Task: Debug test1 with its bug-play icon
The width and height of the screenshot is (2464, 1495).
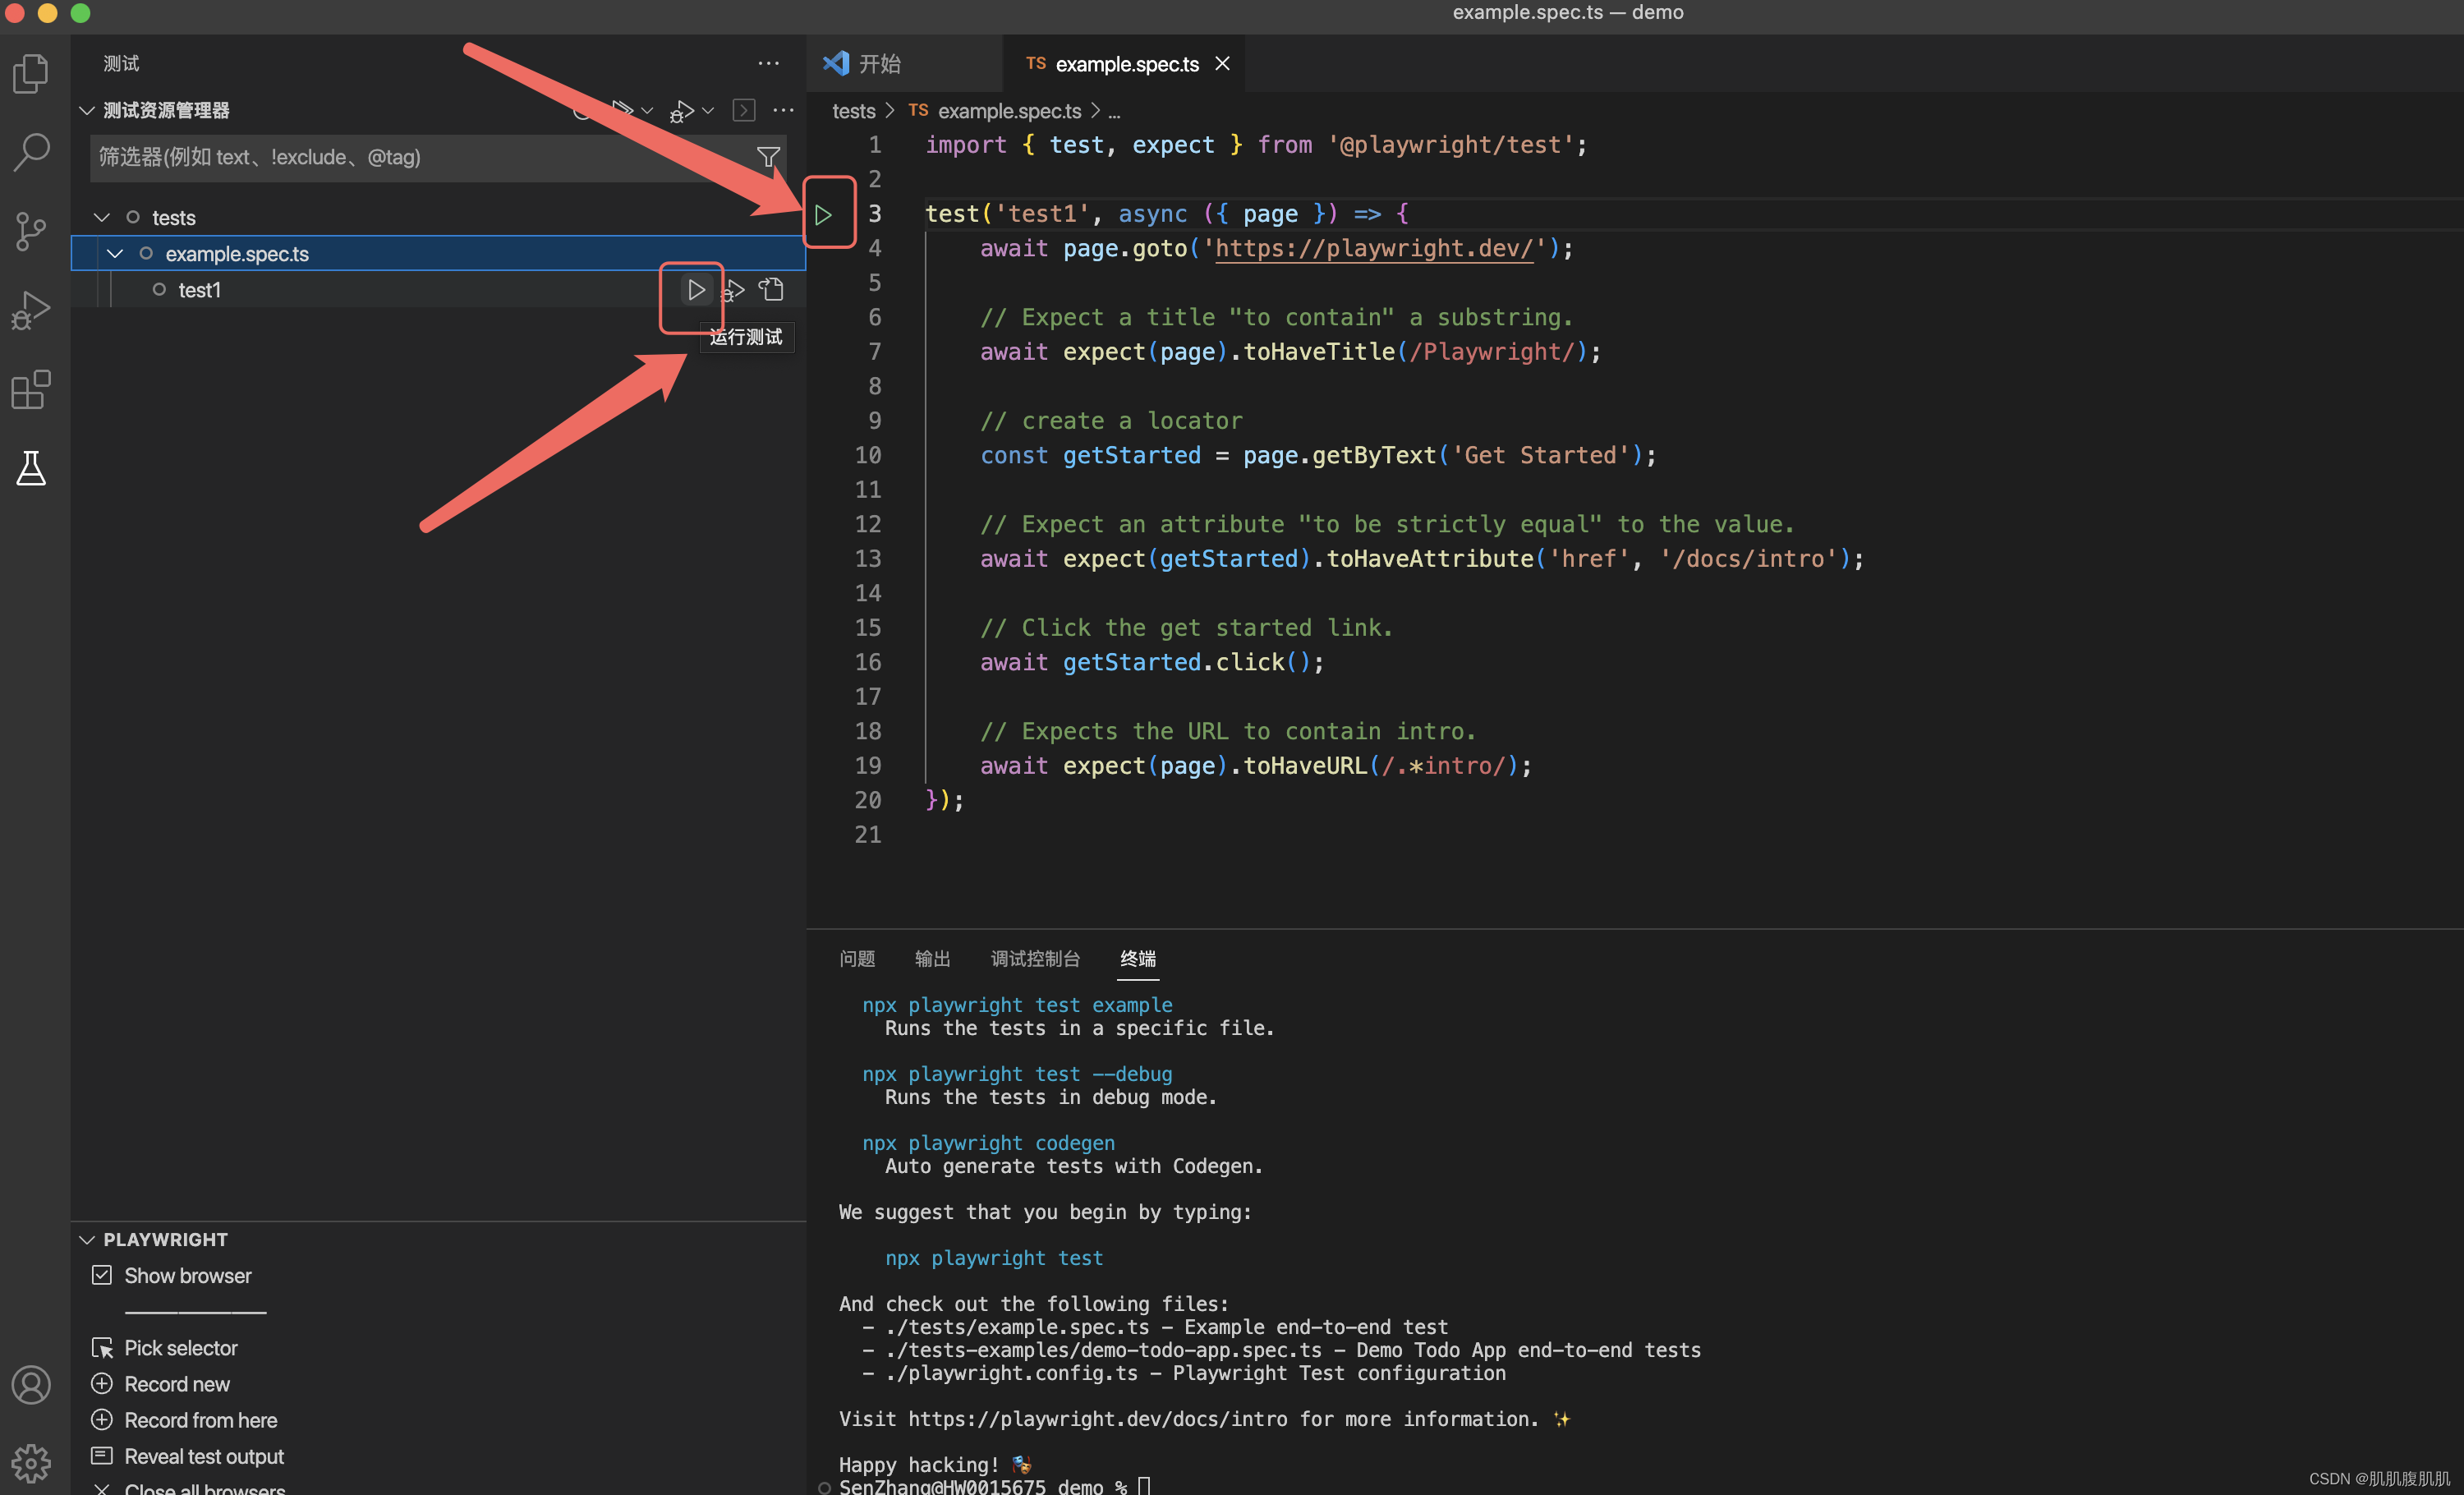Action: [733, 291]
